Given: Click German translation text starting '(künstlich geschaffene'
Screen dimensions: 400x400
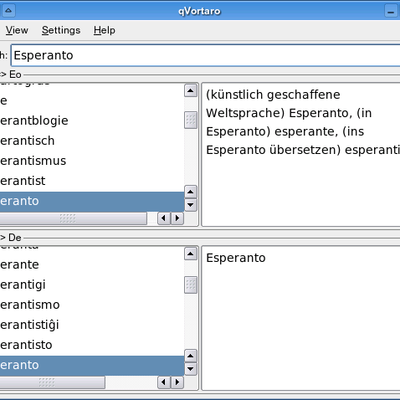Looking at the screenshot, I should click(303, 122).
